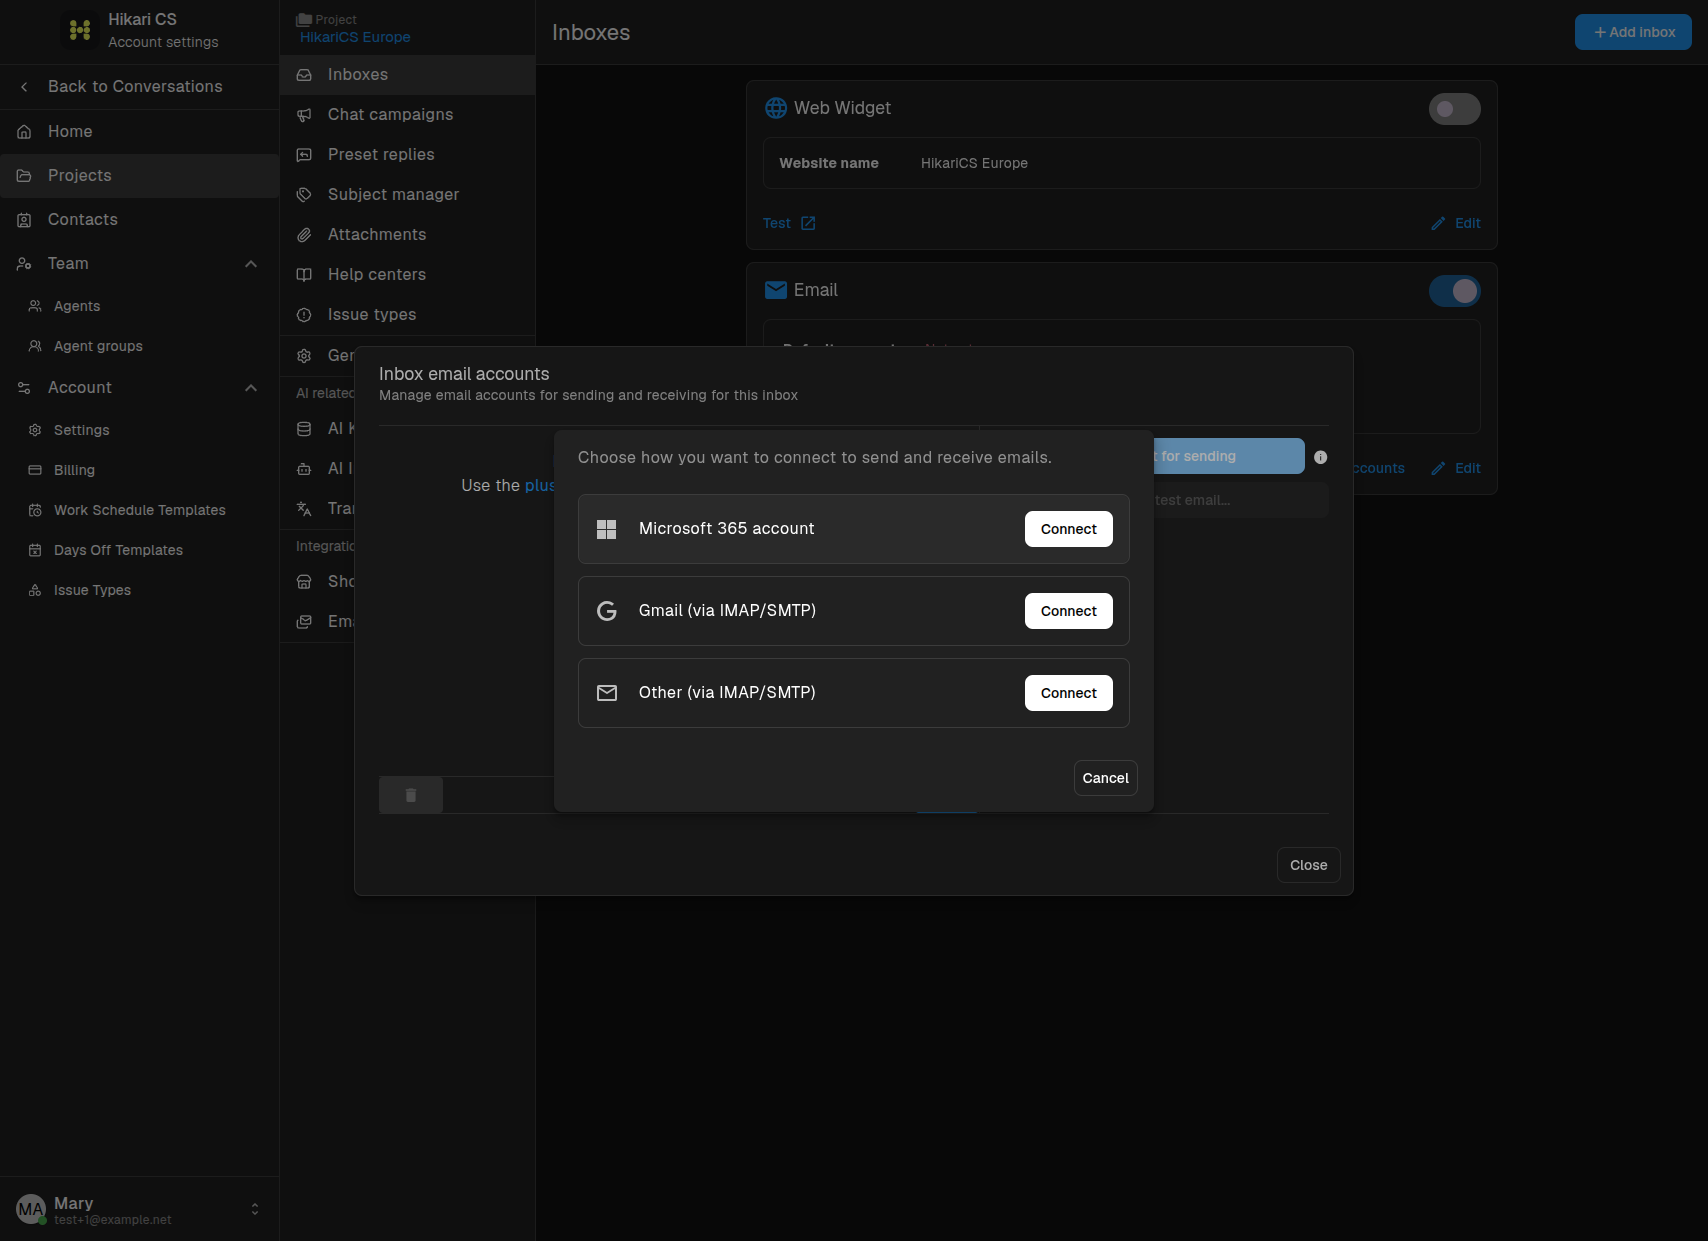Click the Help centers book icon
1708x1241 pixels.
click(x=304, y=275)
